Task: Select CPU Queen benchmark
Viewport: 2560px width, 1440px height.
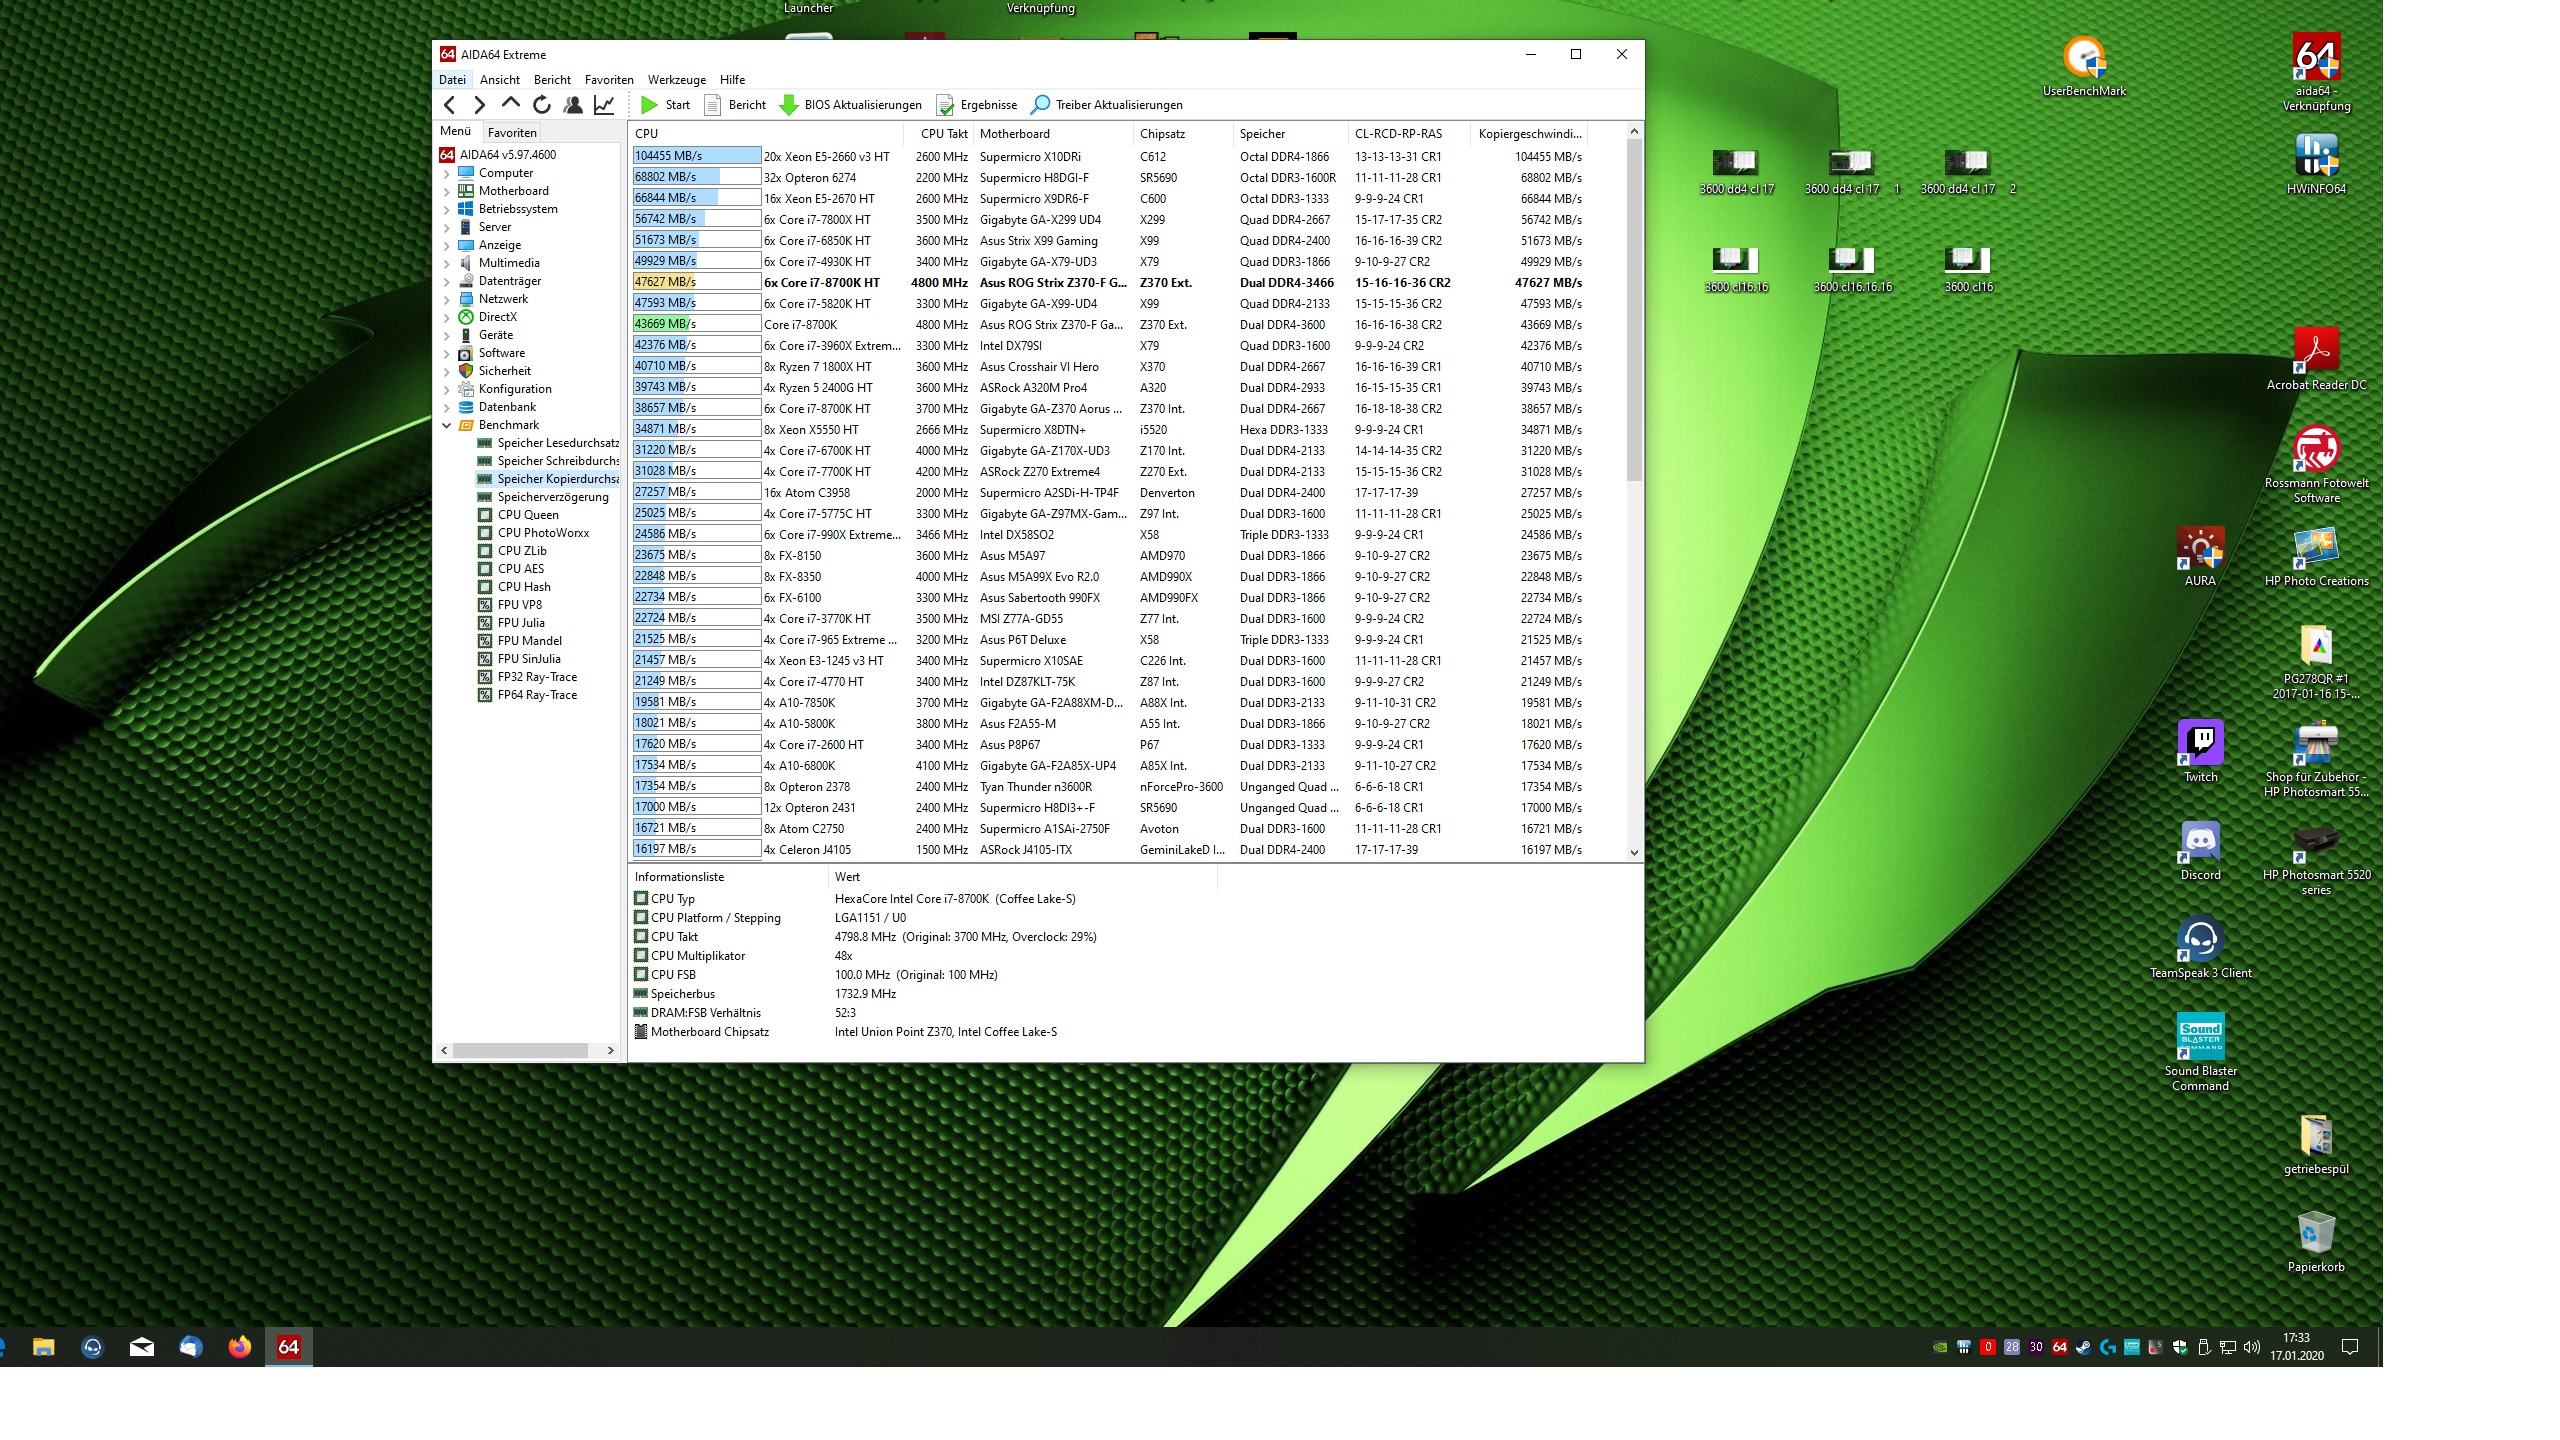Action: tap(518, 515)
